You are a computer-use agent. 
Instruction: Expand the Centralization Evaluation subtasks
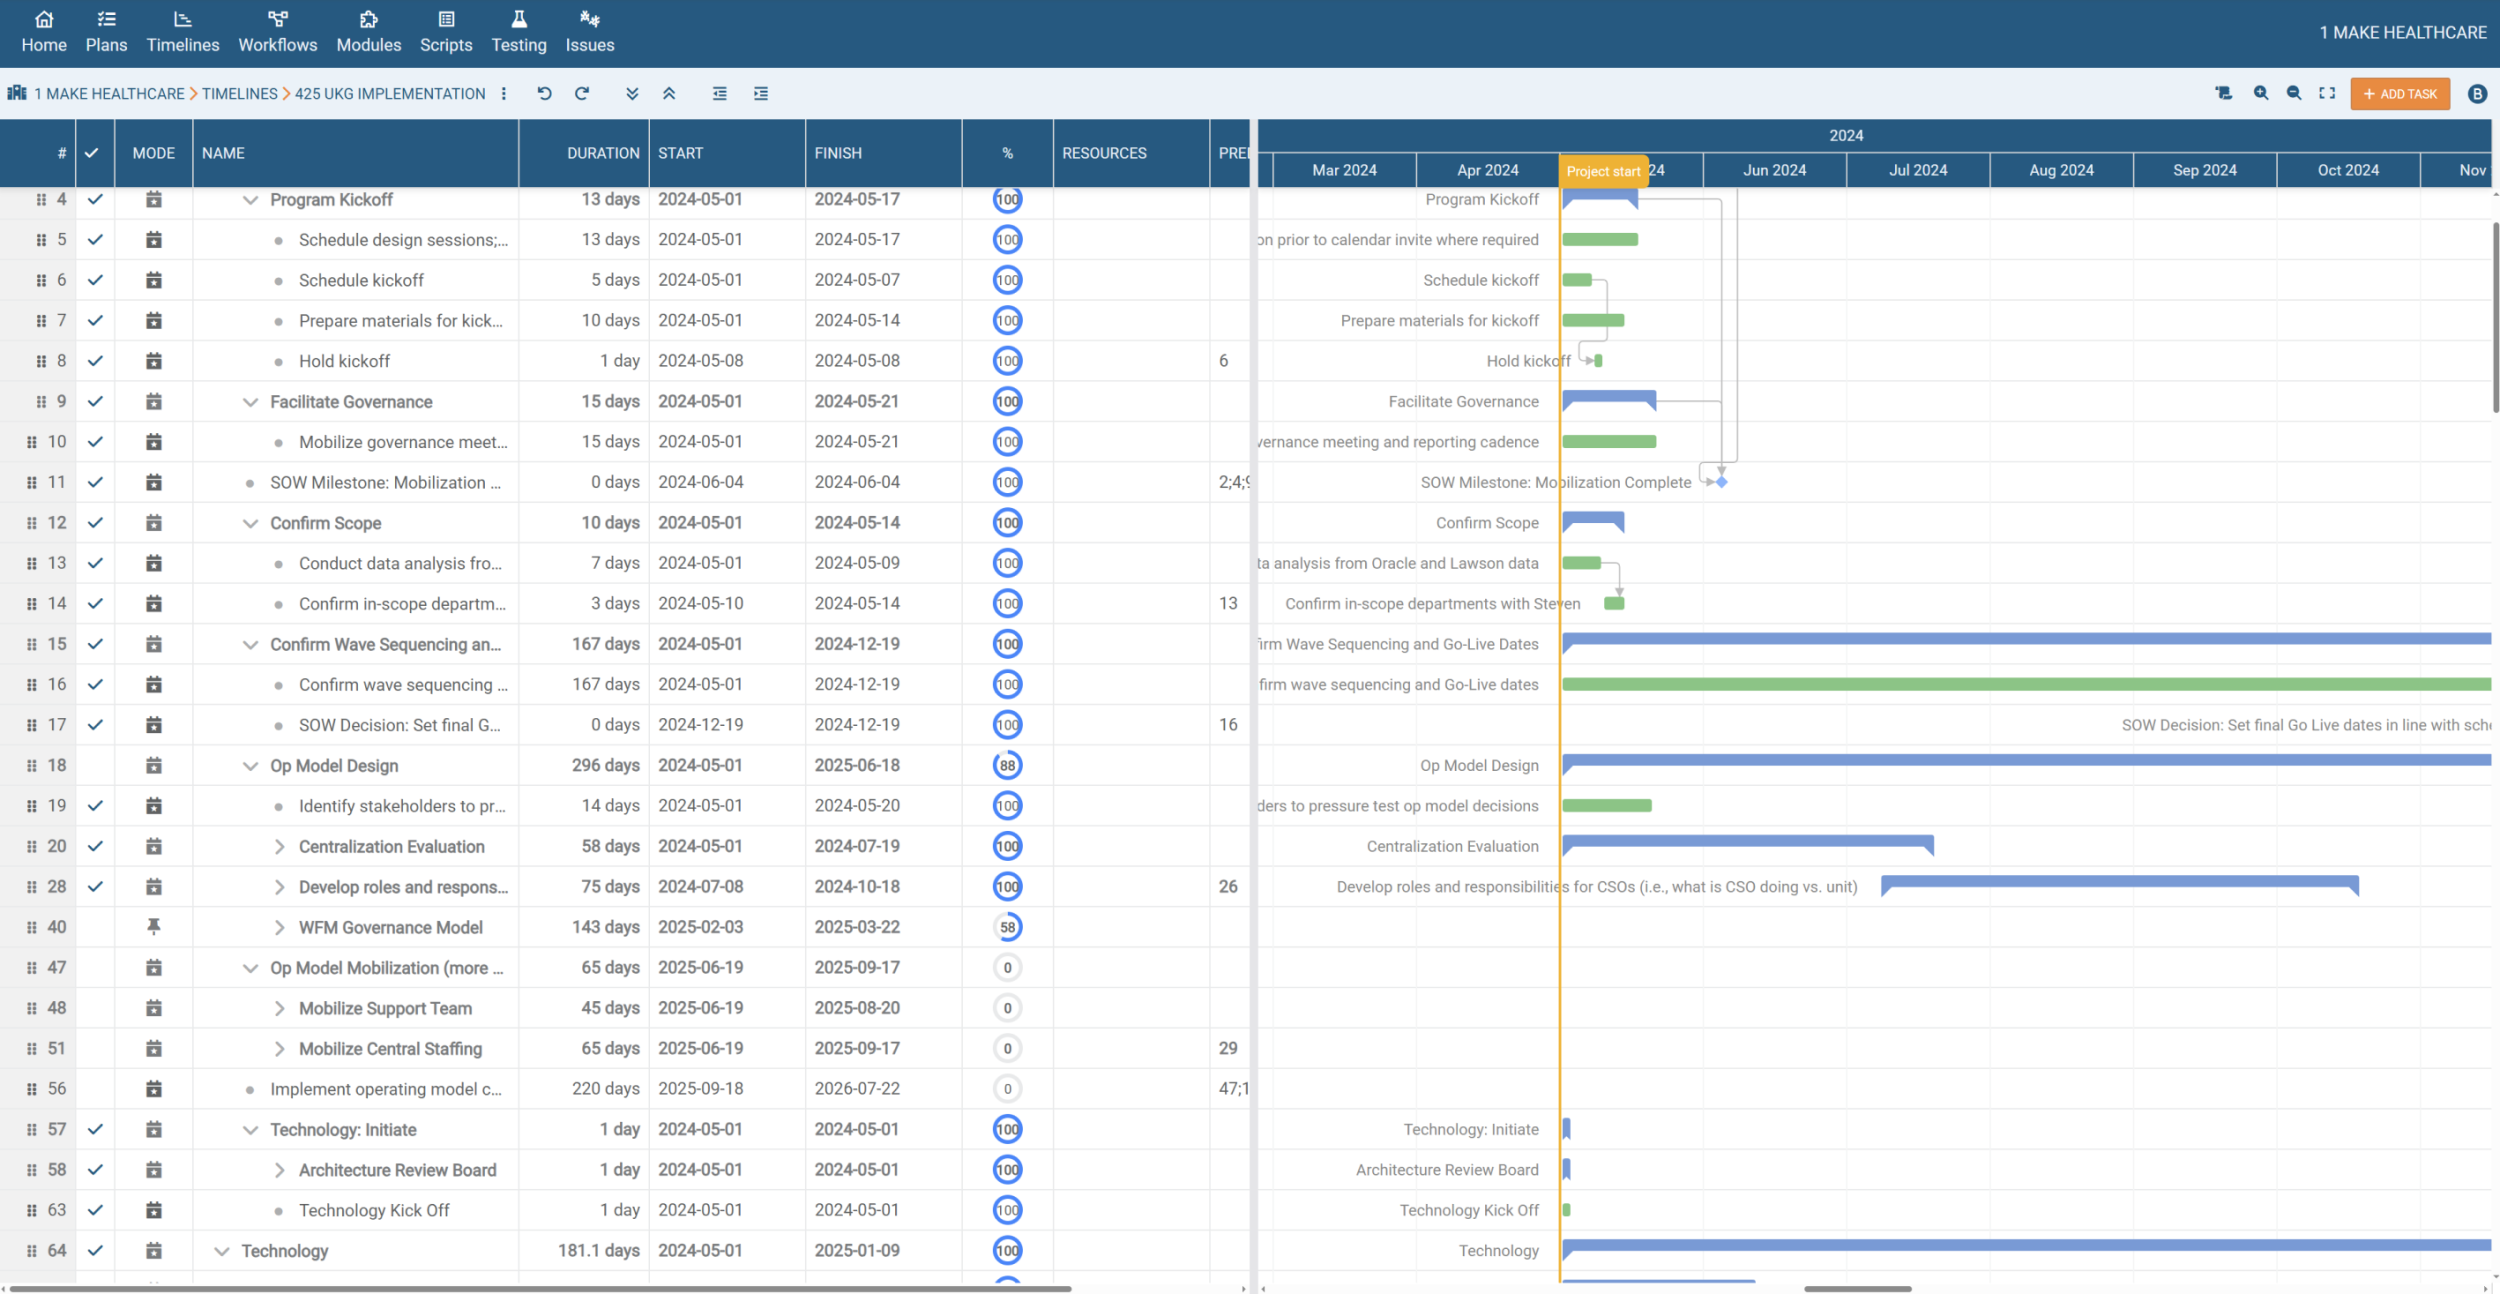(x=279, y=847)
